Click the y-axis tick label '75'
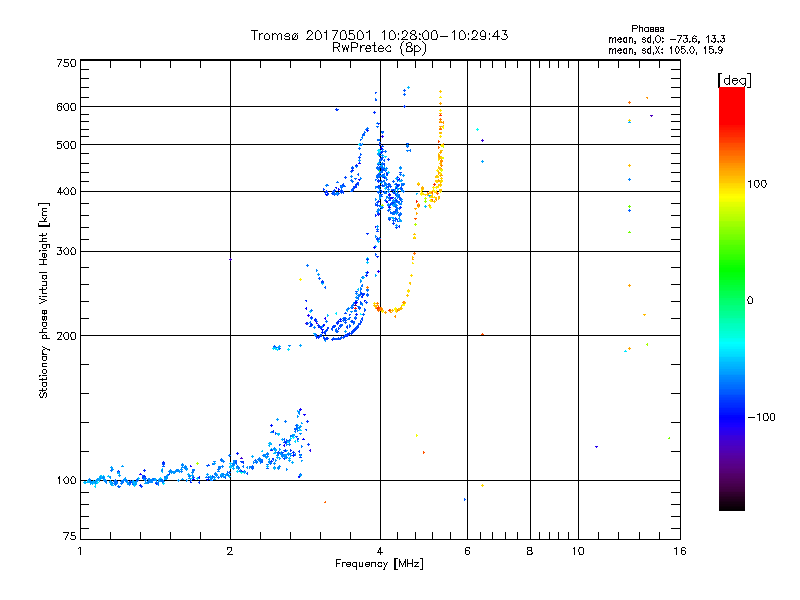This screenshot has height=600, width=800. (70, 536)
